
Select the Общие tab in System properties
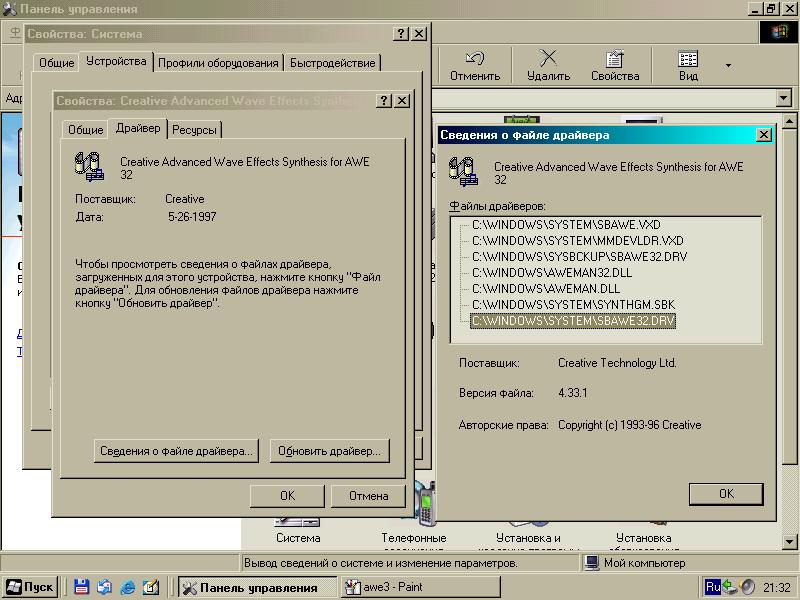click(56, 63)
